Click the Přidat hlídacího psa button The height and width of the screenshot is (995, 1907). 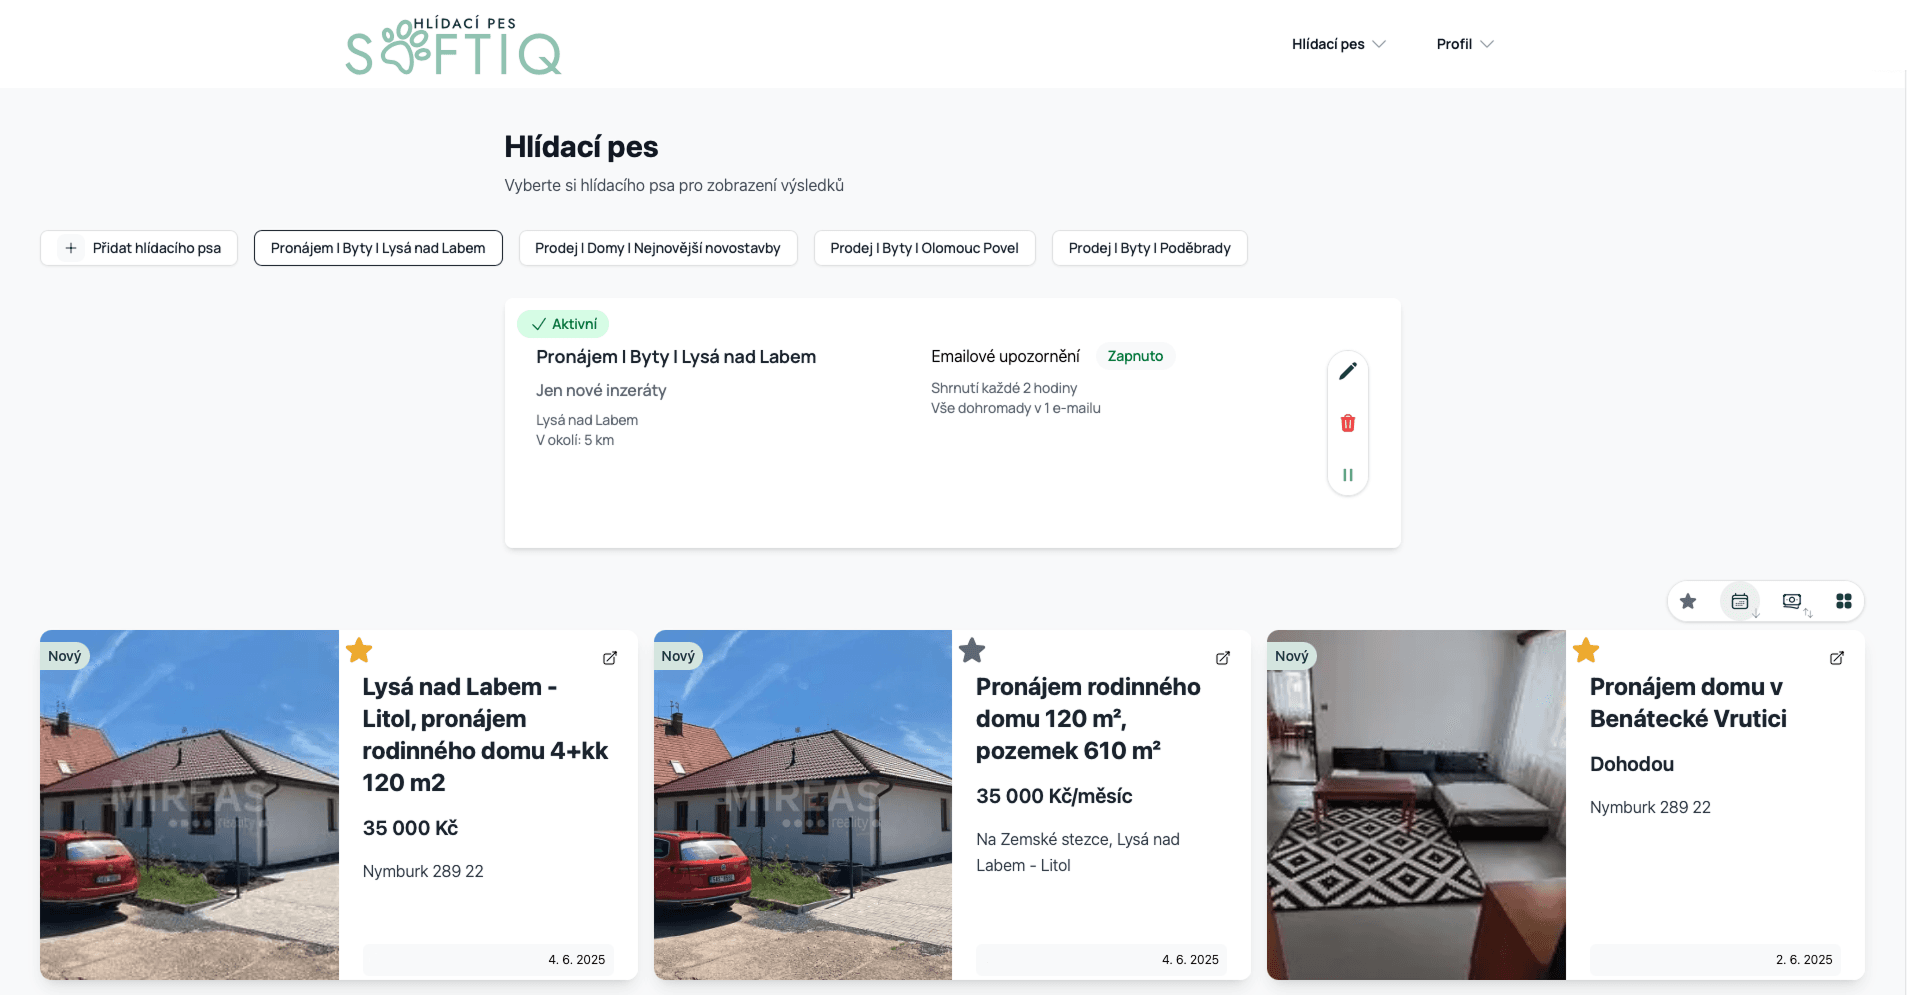point(139,248)
